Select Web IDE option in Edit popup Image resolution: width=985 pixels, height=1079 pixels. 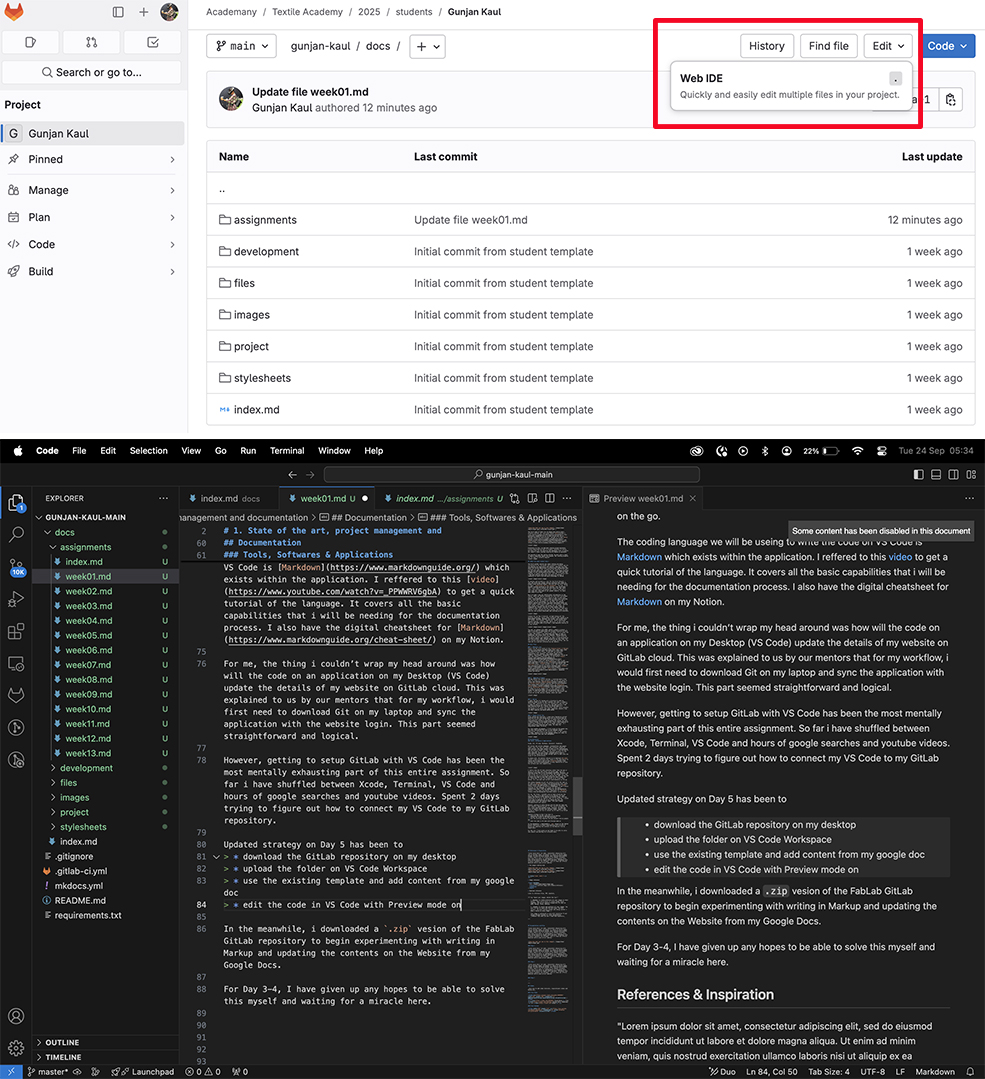coord(791,85)
